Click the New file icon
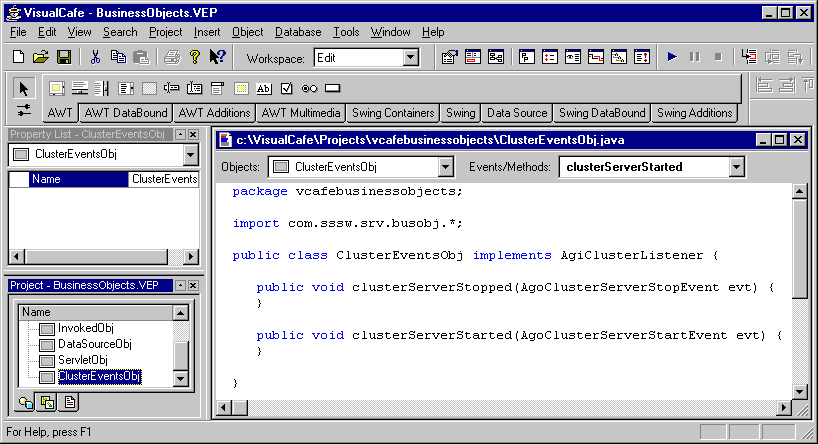Viewport: 818px width, 444px height. click(18, 57)
